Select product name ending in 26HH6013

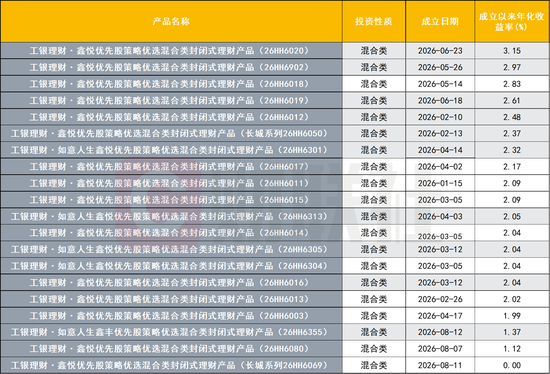pos(169,299)
